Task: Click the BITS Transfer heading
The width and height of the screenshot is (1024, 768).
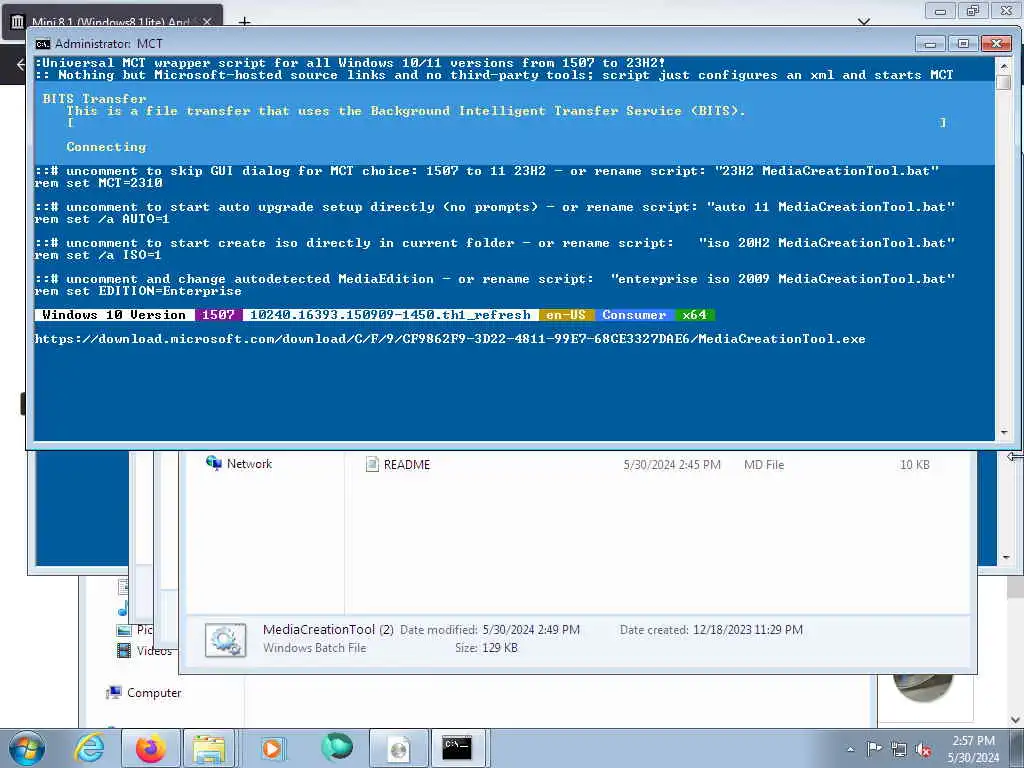Action: [x=95, y=99]
